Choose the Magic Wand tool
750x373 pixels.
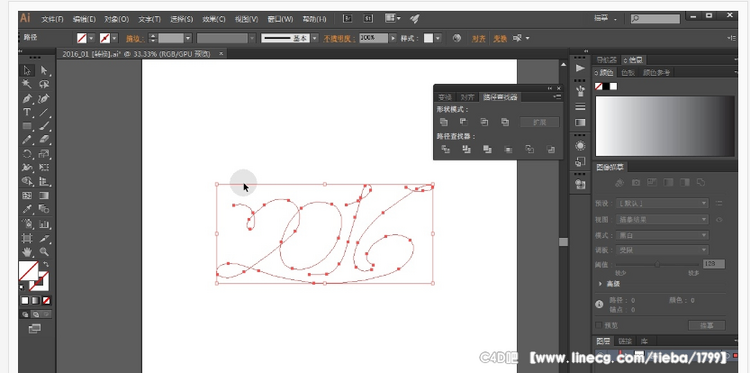[x=27, y=84]
